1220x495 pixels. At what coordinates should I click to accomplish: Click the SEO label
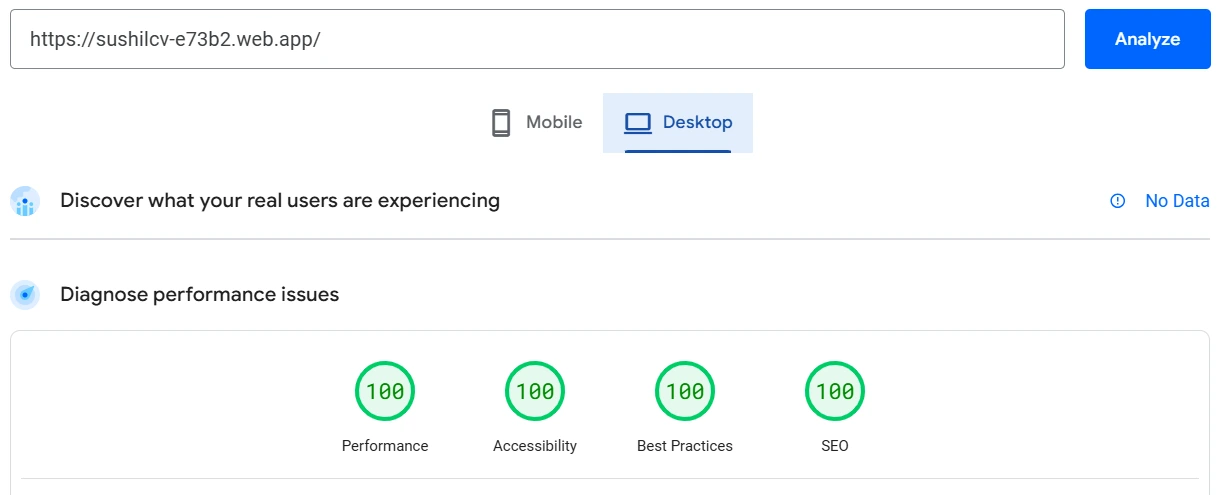835,446
